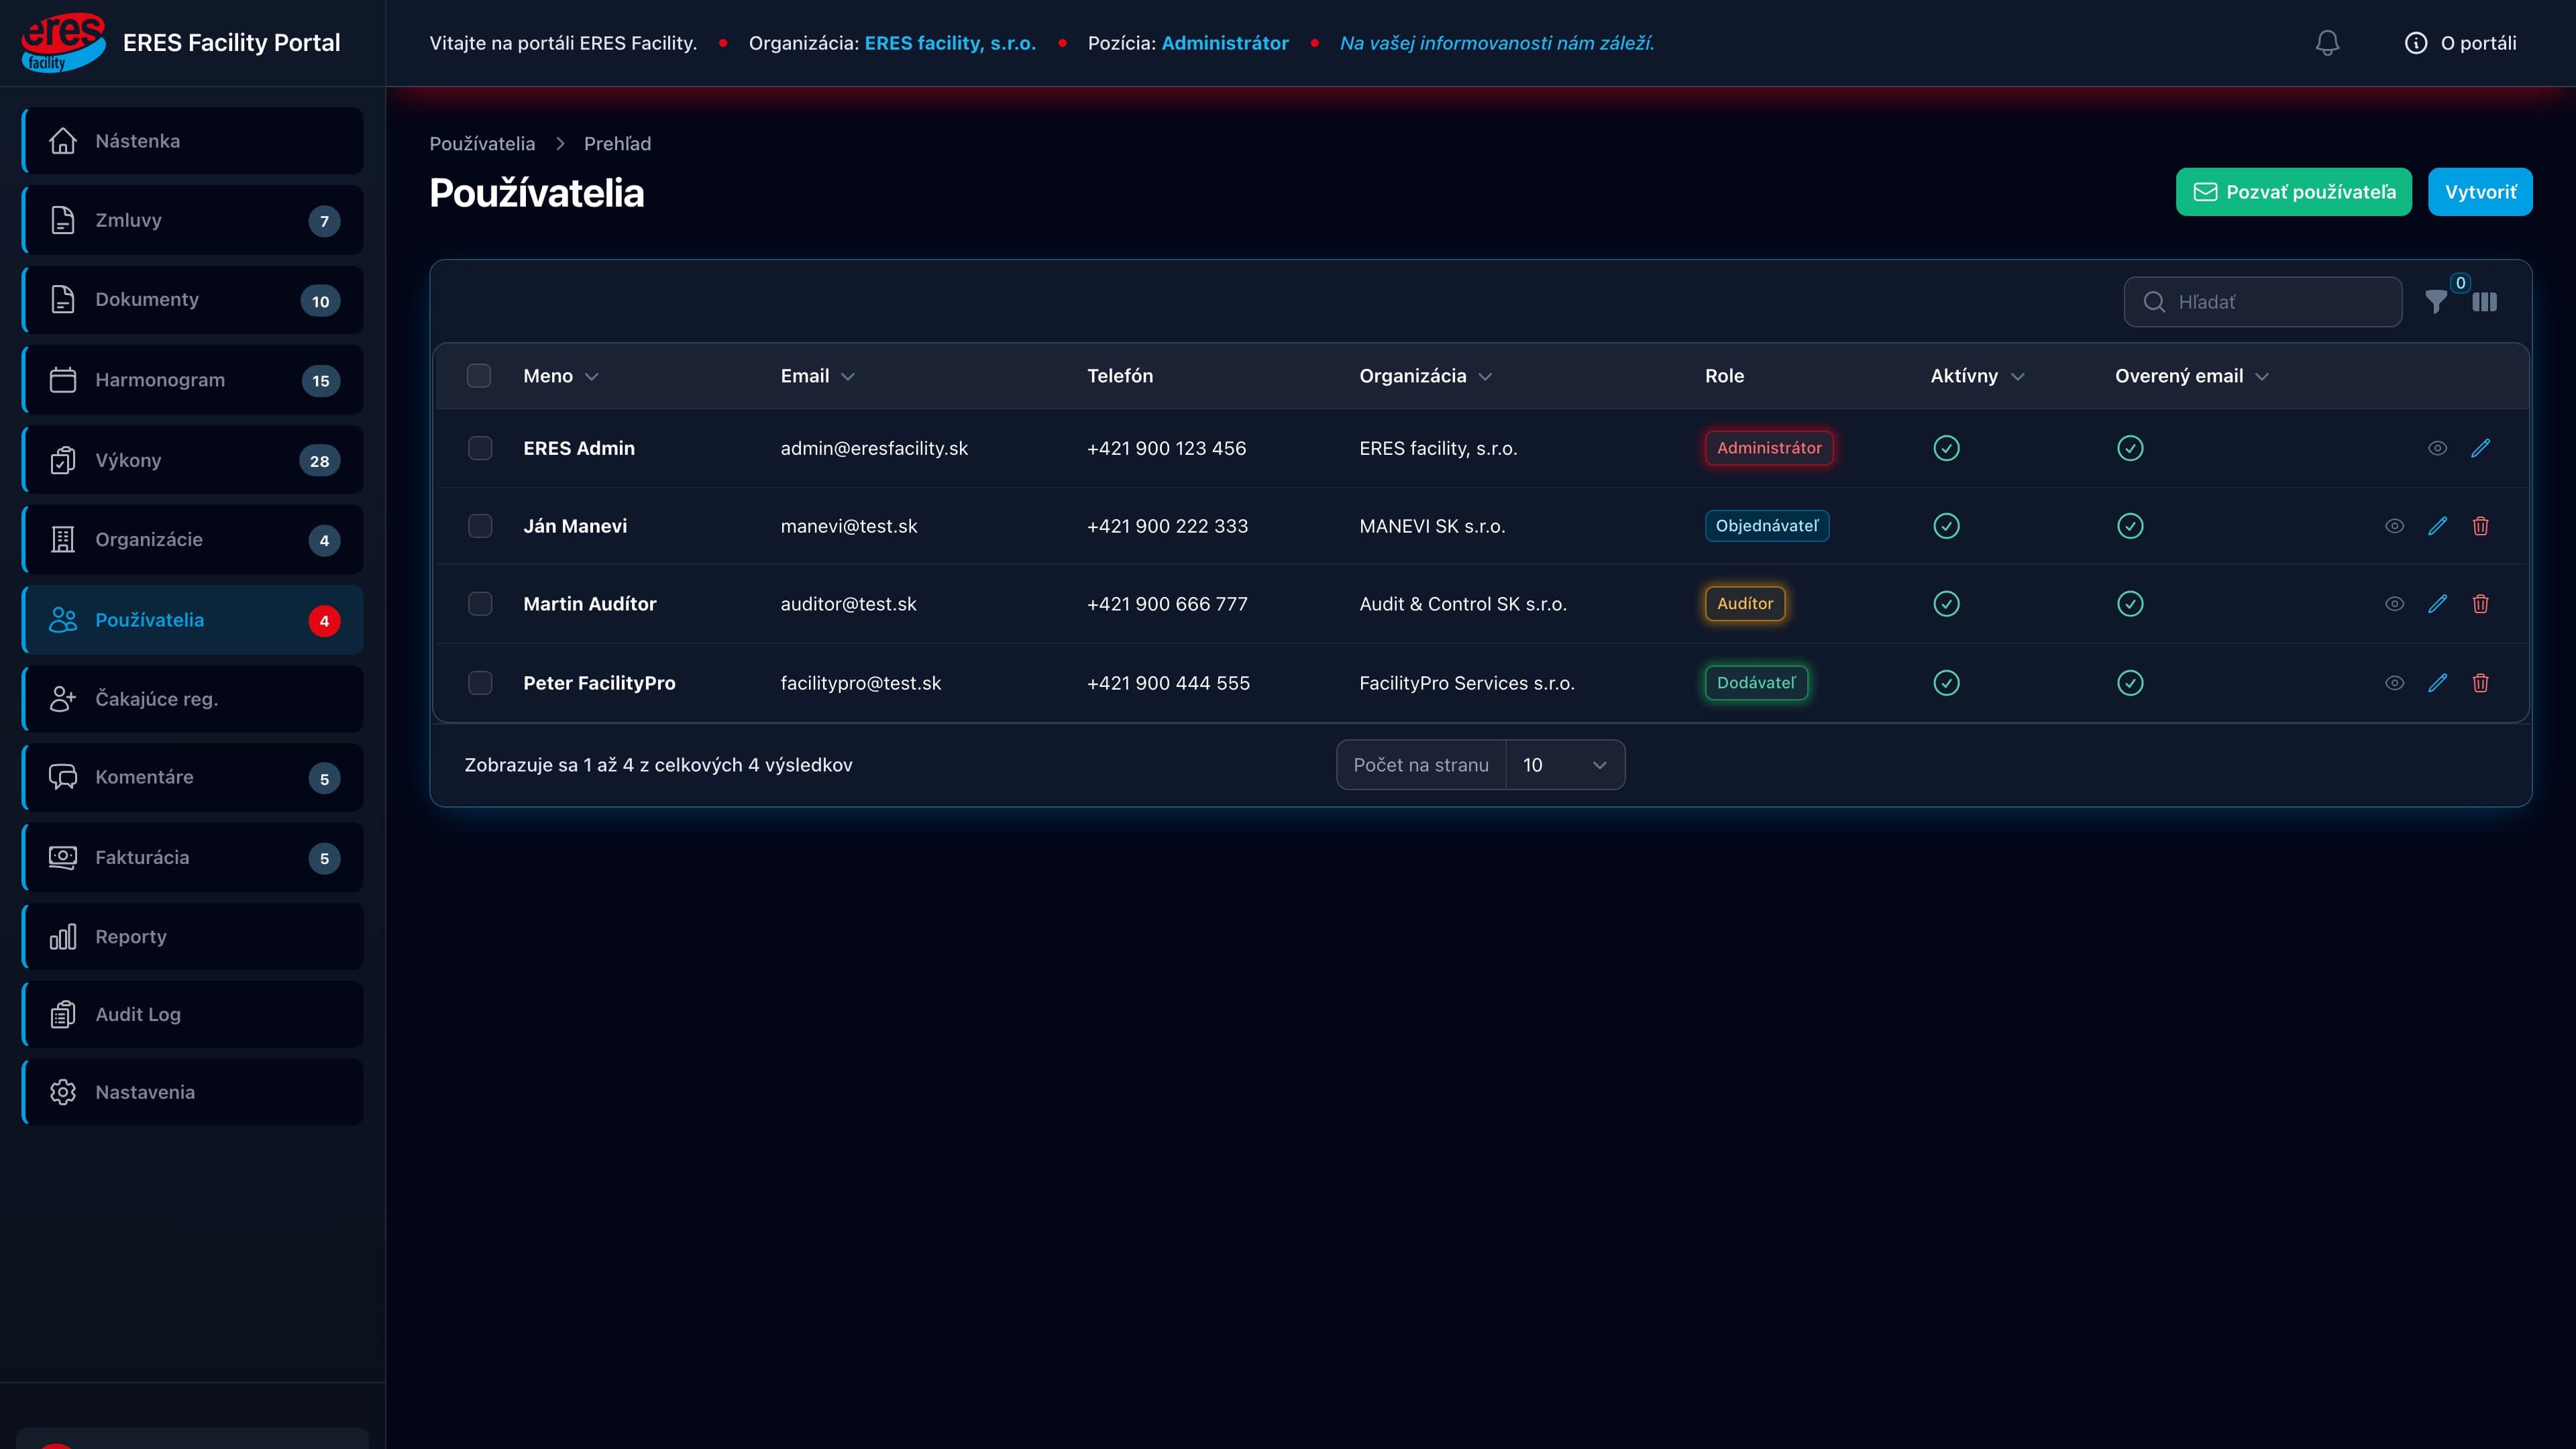Open the per-page count dropdown
2576x1449 pixels.
(x=1565, y=765)
